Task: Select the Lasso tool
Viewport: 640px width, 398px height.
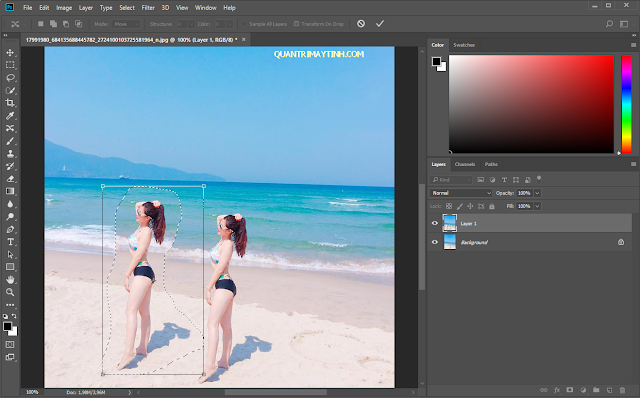Action: tap(10, 78)
